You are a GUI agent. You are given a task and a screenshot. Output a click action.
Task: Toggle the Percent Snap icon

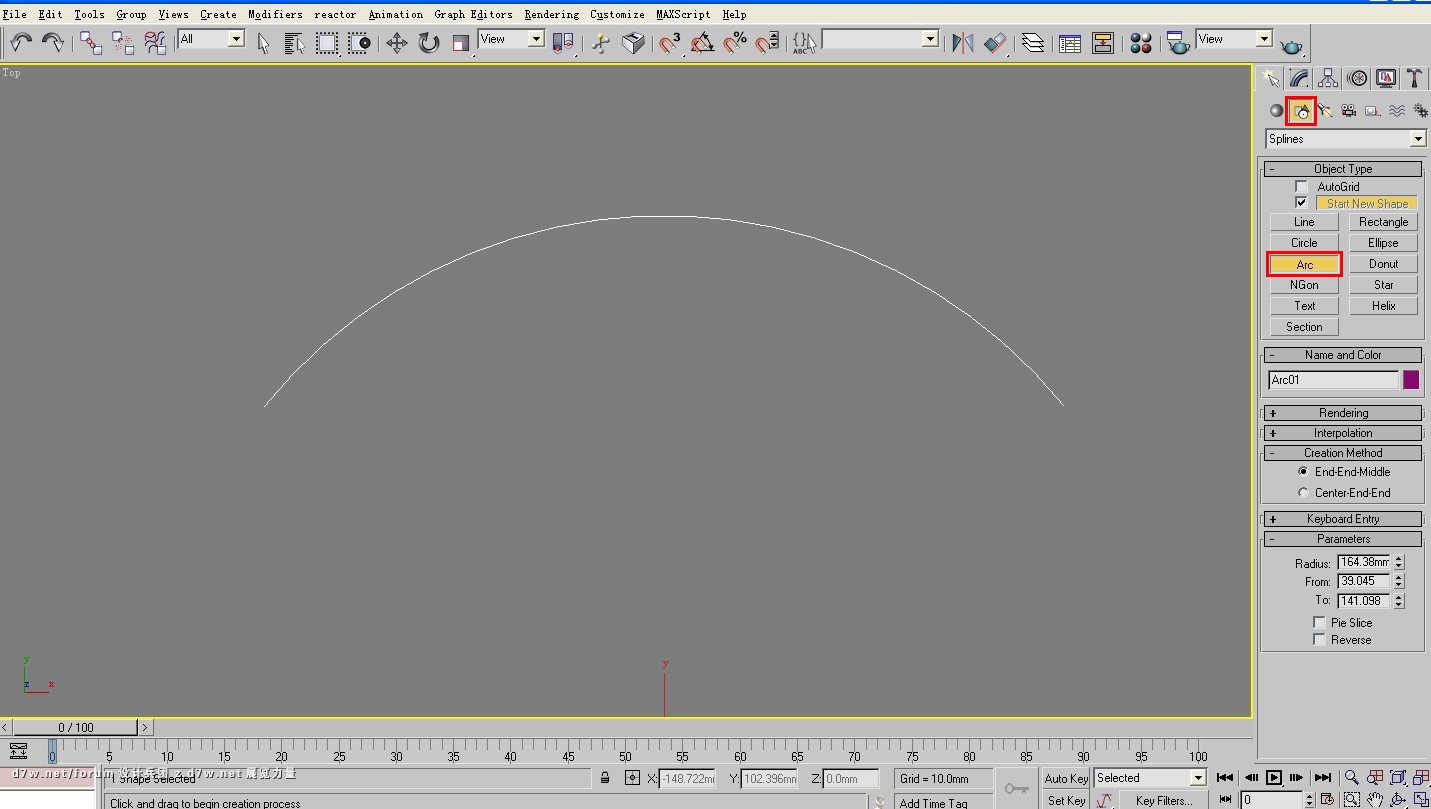coord(735,42)
